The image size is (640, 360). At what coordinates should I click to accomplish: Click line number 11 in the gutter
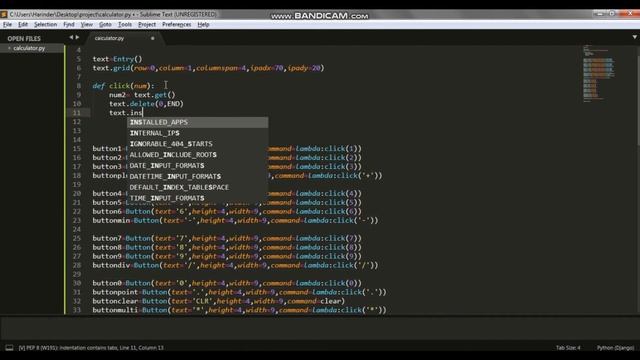point(77,113)
